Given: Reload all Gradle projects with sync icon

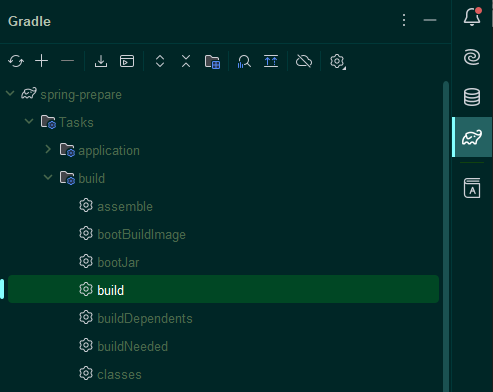Looking at the screenshot, I should pos(16,61).
